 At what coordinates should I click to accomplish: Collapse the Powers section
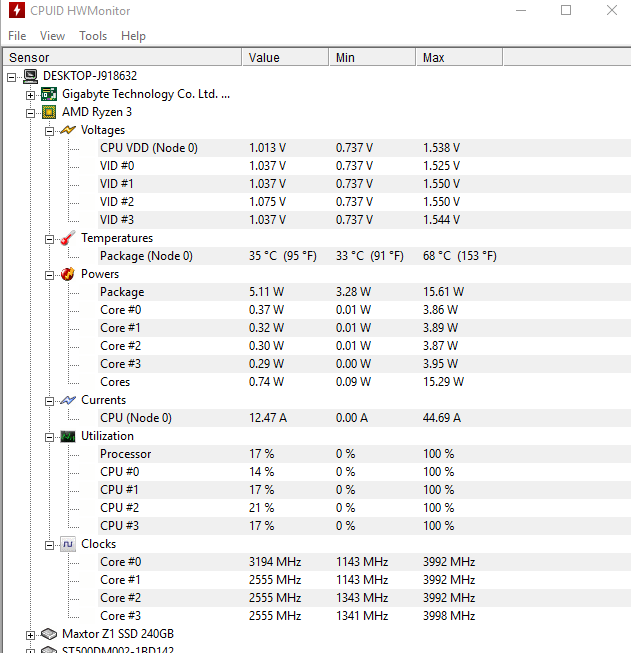[x=50, y=275]
